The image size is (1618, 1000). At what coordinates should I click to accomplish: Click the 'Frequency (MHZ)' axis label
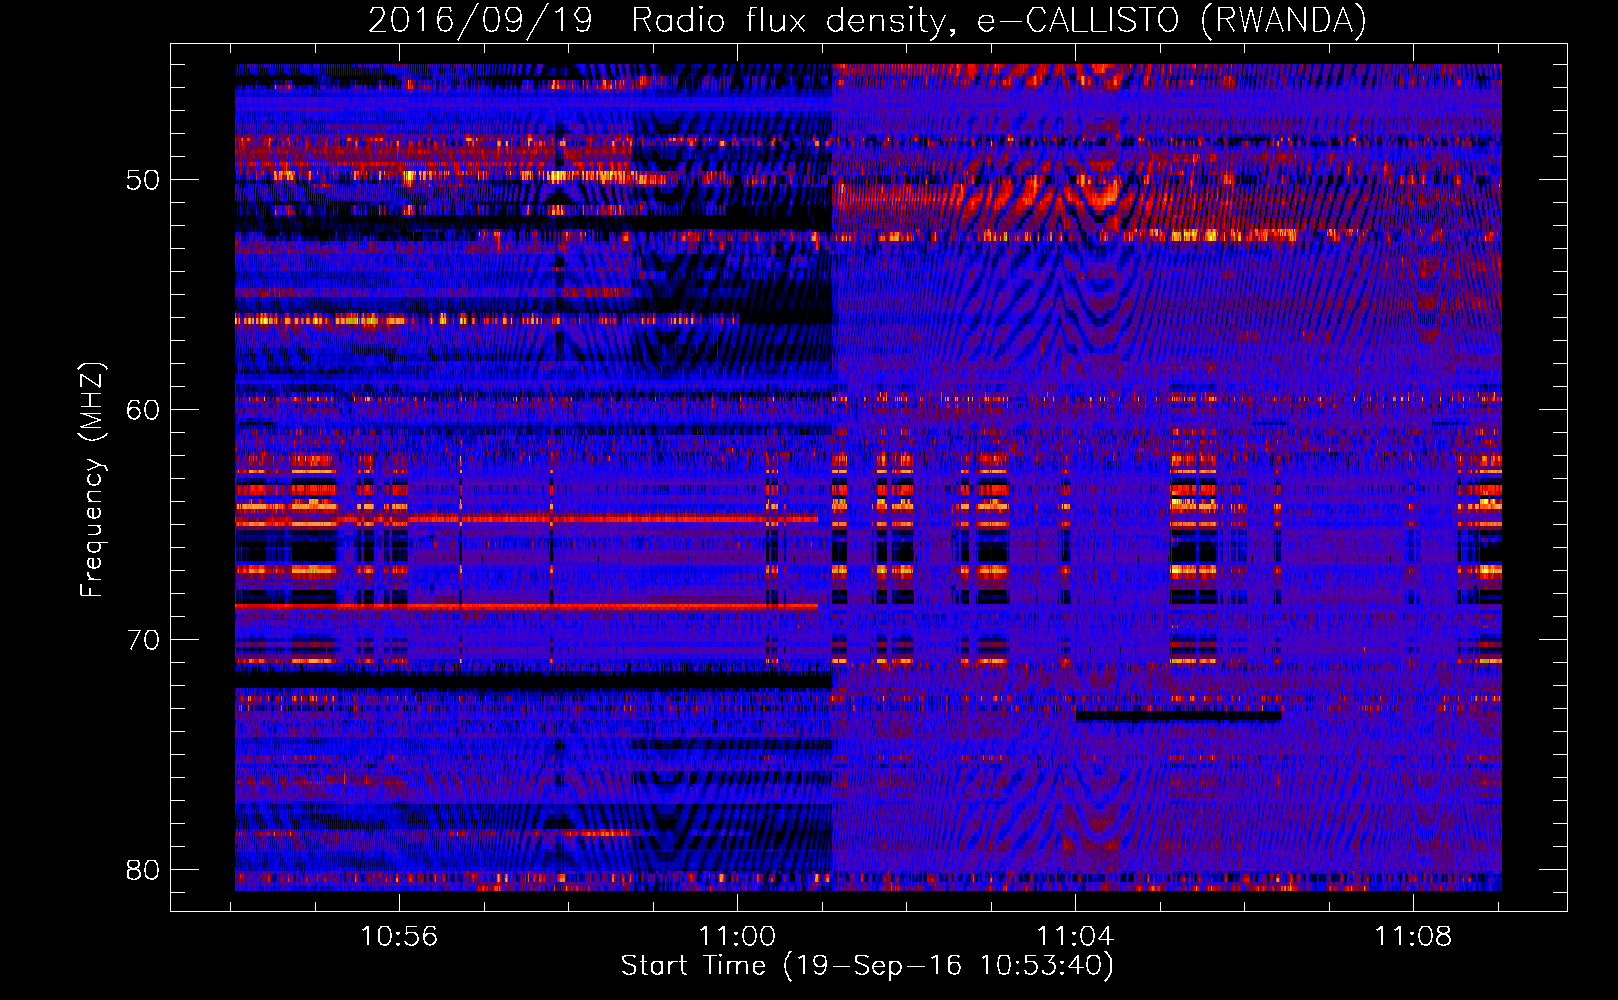coord(91,480)
